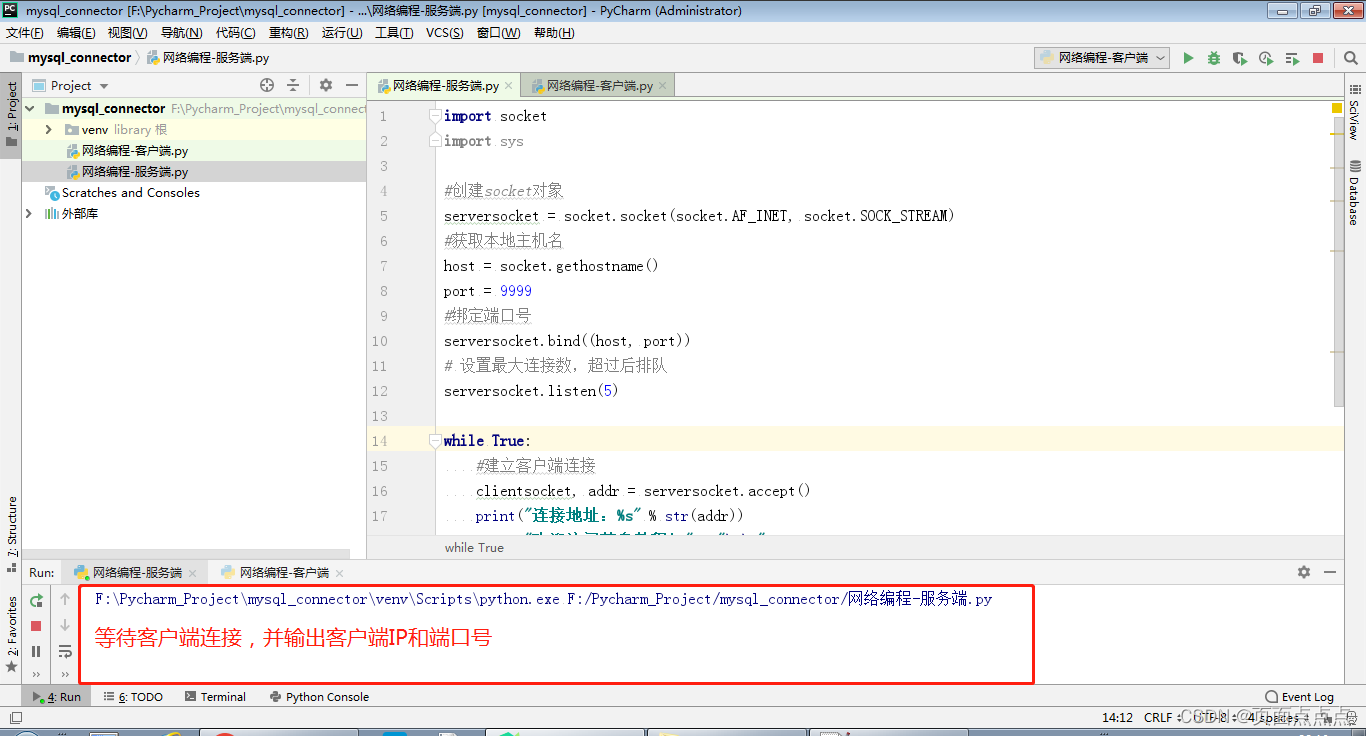Open the Terminal tool window
Image resolution: width=1366 pixels, height=736 pixels.
tap(215, 697)
